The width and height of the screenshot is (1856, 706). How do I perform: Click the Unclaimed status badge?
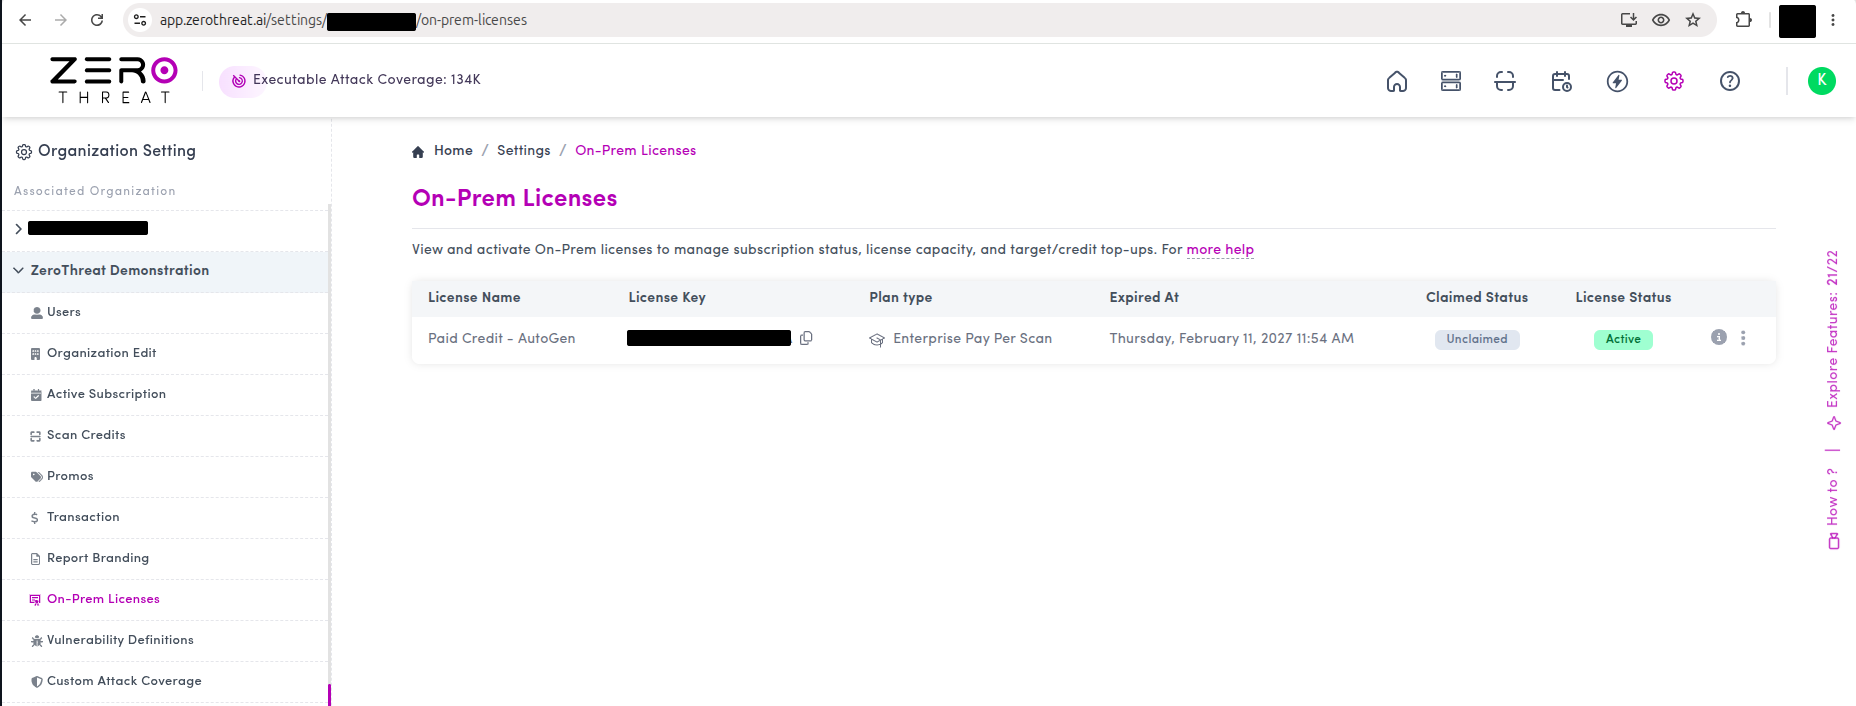(1477, 339)
